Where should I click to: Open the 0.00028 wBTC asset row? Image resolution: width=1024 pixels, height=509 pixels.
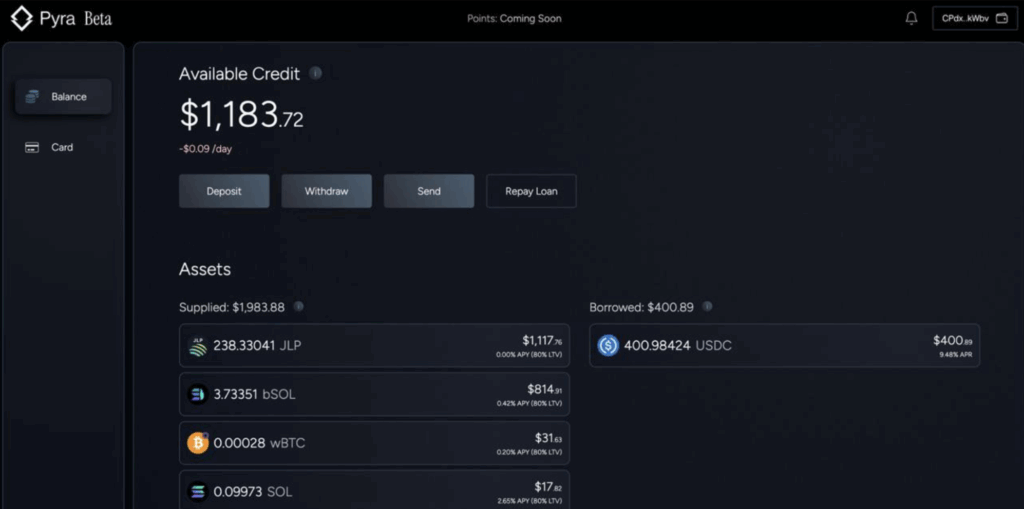(374, 443)
